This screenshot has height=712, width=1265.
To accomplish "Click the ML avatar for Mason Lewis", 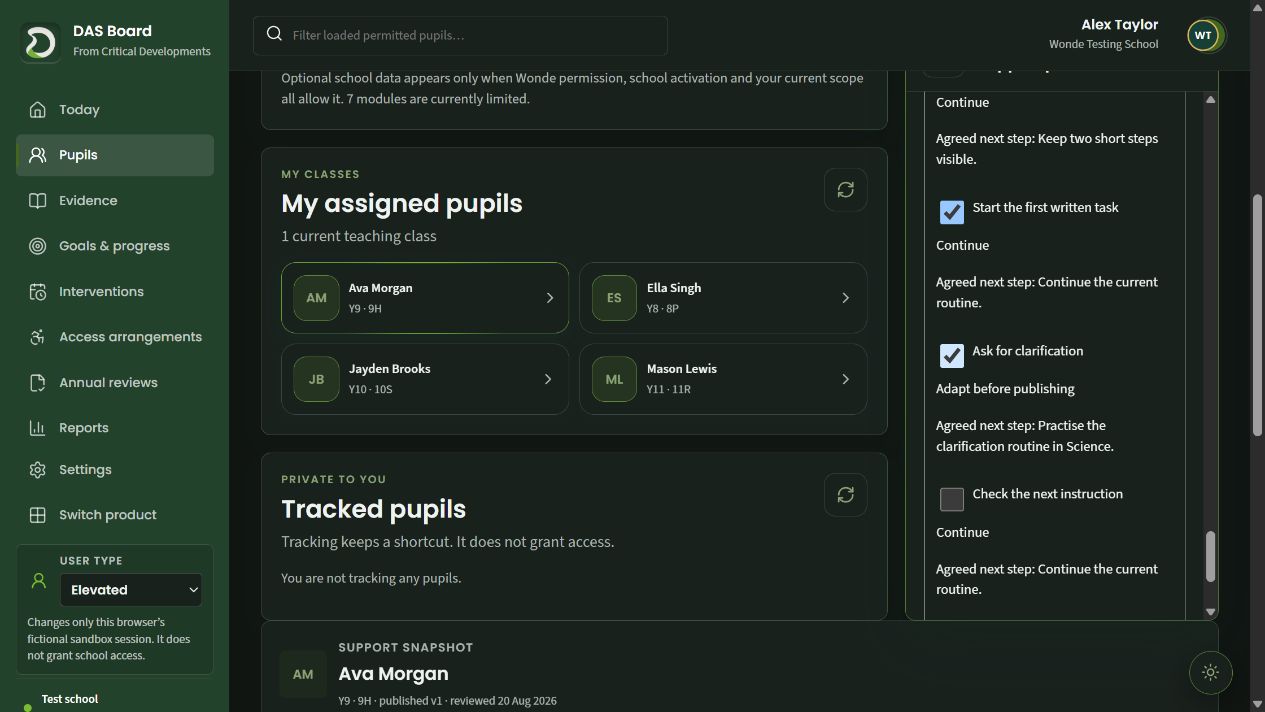I will pyautogui.click(x=614, y=379).
